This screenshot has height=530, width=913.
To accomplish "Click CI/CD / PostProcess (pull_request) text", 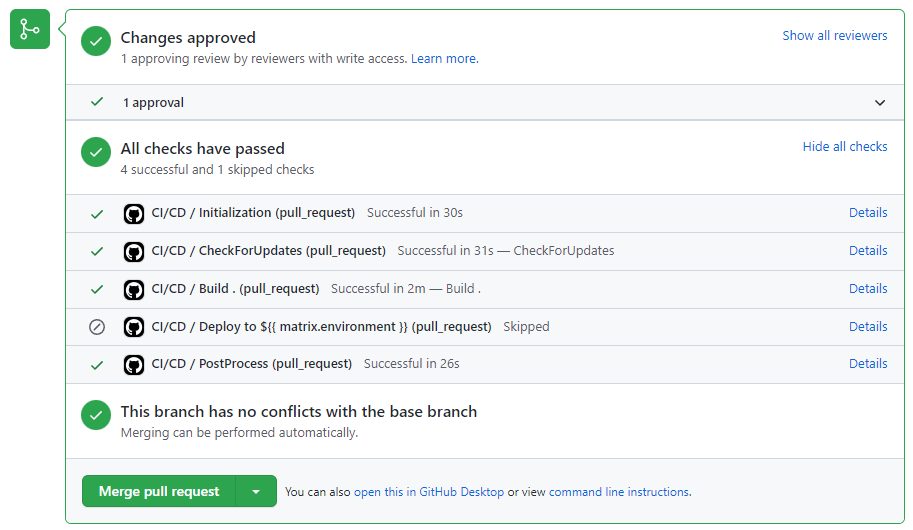I will pos(252,363).
